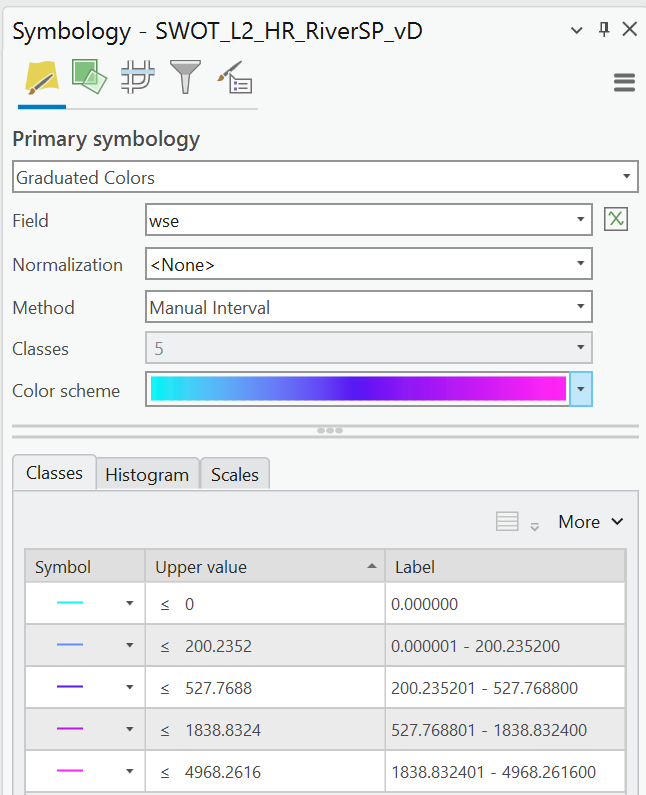Switch to the Scales tab
The height and width of the screenshot is (795, 646).
pos(235,475)
